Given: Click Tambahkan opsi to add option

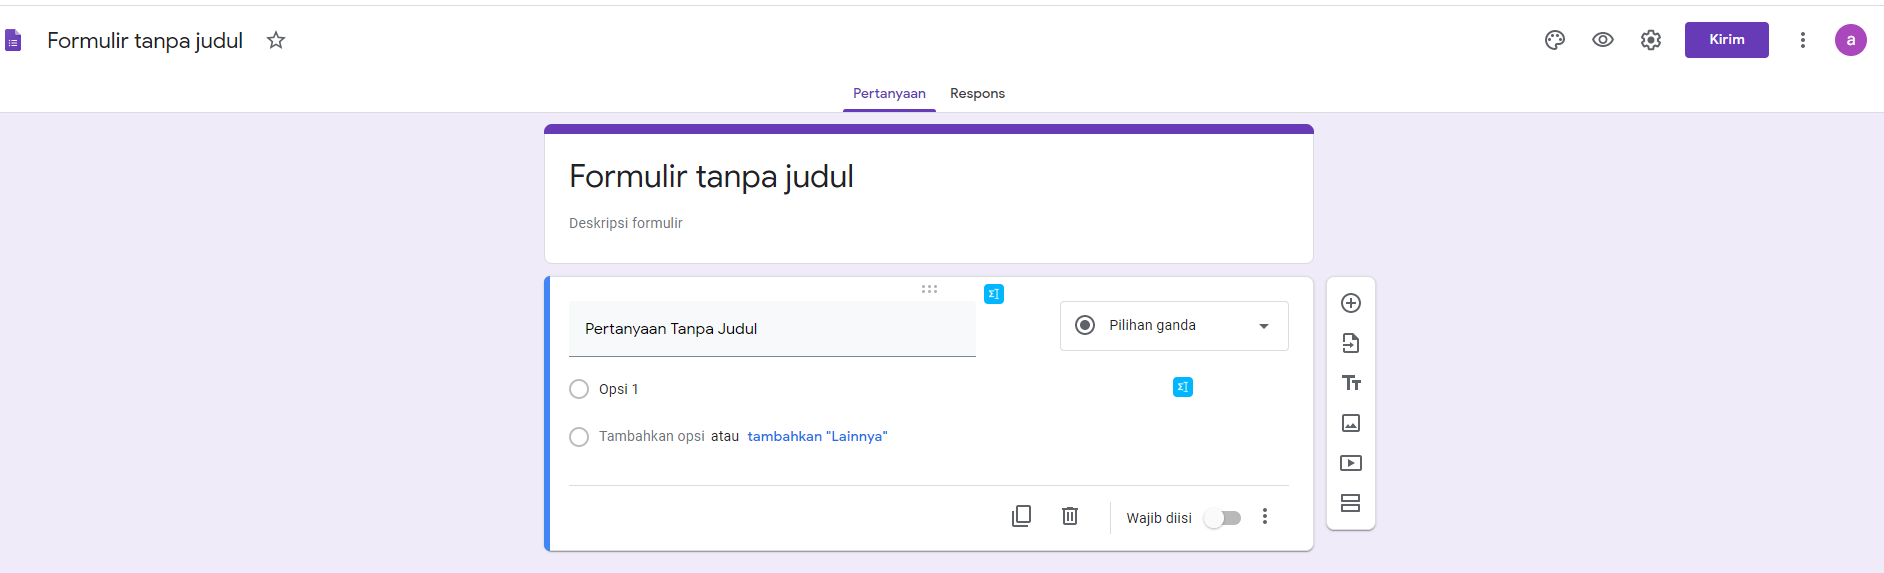Looking at the screenshot, I should (652, 436).
